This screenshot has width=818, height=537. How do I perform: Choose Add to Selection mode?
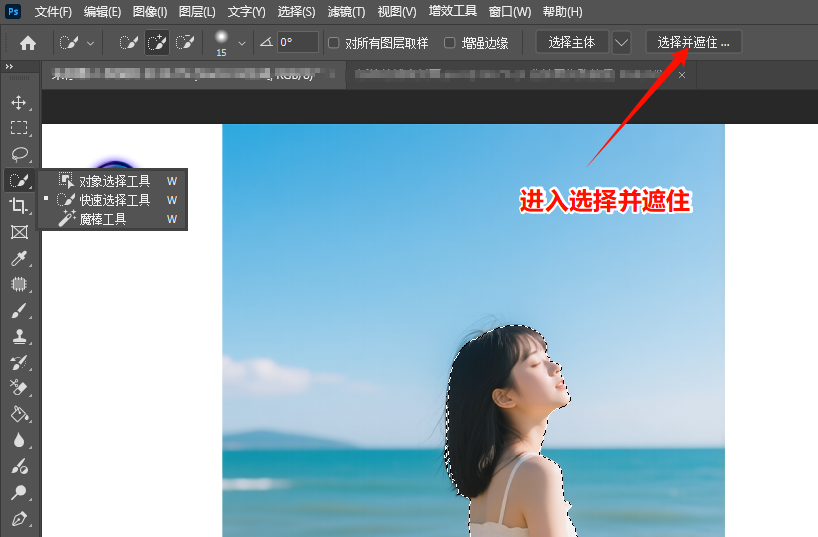[x=157, y=42]
